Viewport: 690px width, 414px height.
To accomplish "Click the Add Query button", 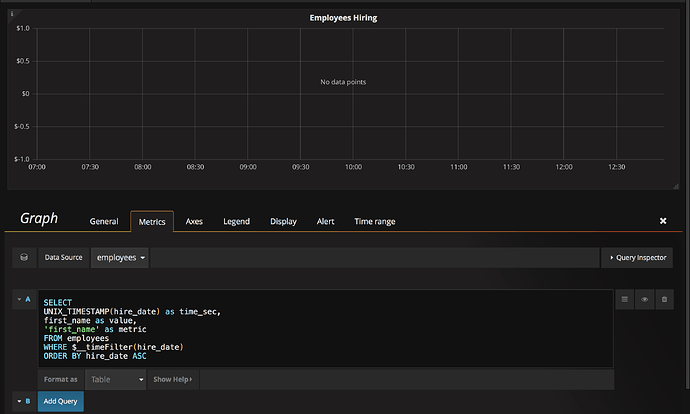I will (x=61, y=401).
